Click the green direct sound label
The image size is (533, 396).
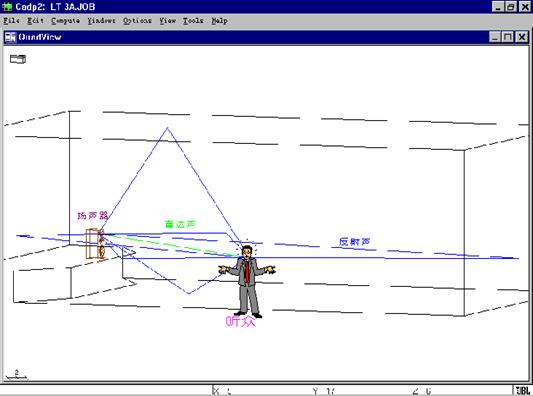click(x=180, y=224)
